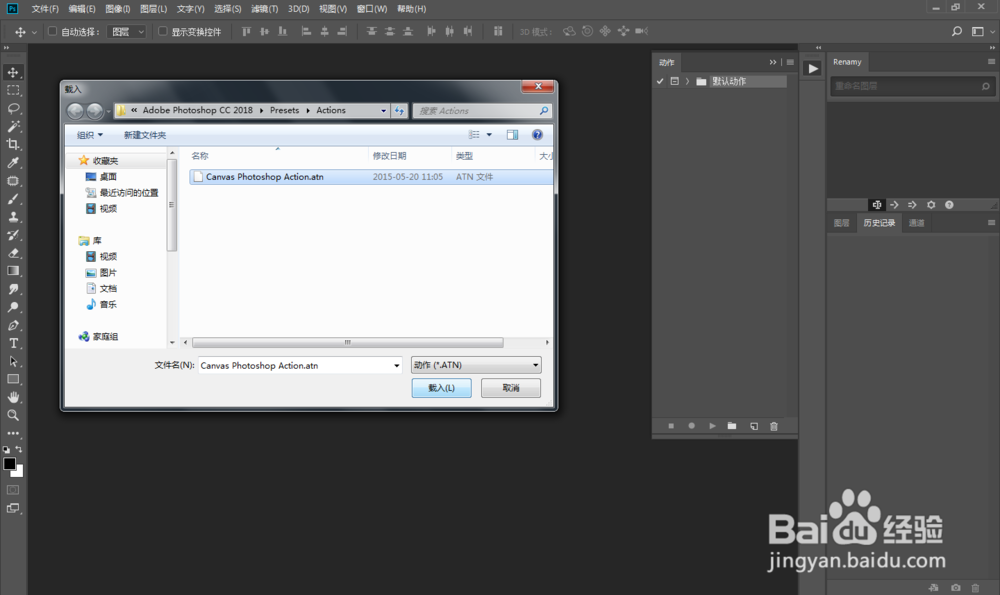Click the back arrow in load dialog
Viewport: 1000px width, 595px height.
[75, 111]
